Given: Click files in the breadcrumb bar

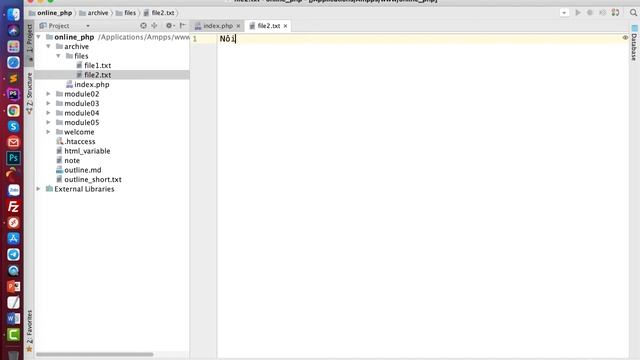Looking at the screenshot, I should pyautogui.click(x=126, y=13).
